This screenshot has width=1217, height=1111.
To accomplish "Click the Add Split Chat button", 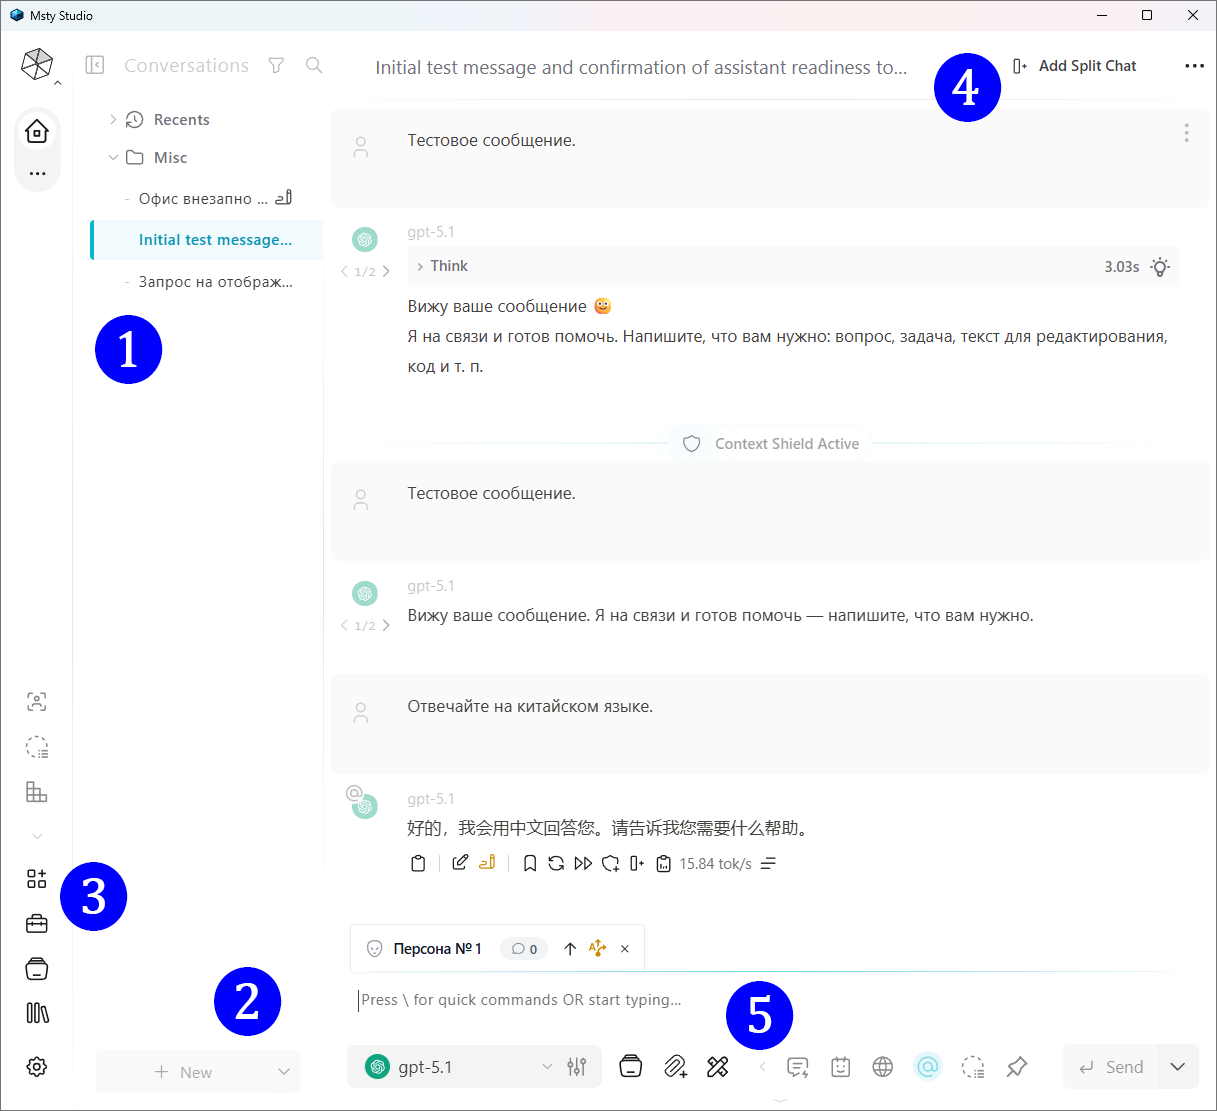I will [x=1074, y=65].
